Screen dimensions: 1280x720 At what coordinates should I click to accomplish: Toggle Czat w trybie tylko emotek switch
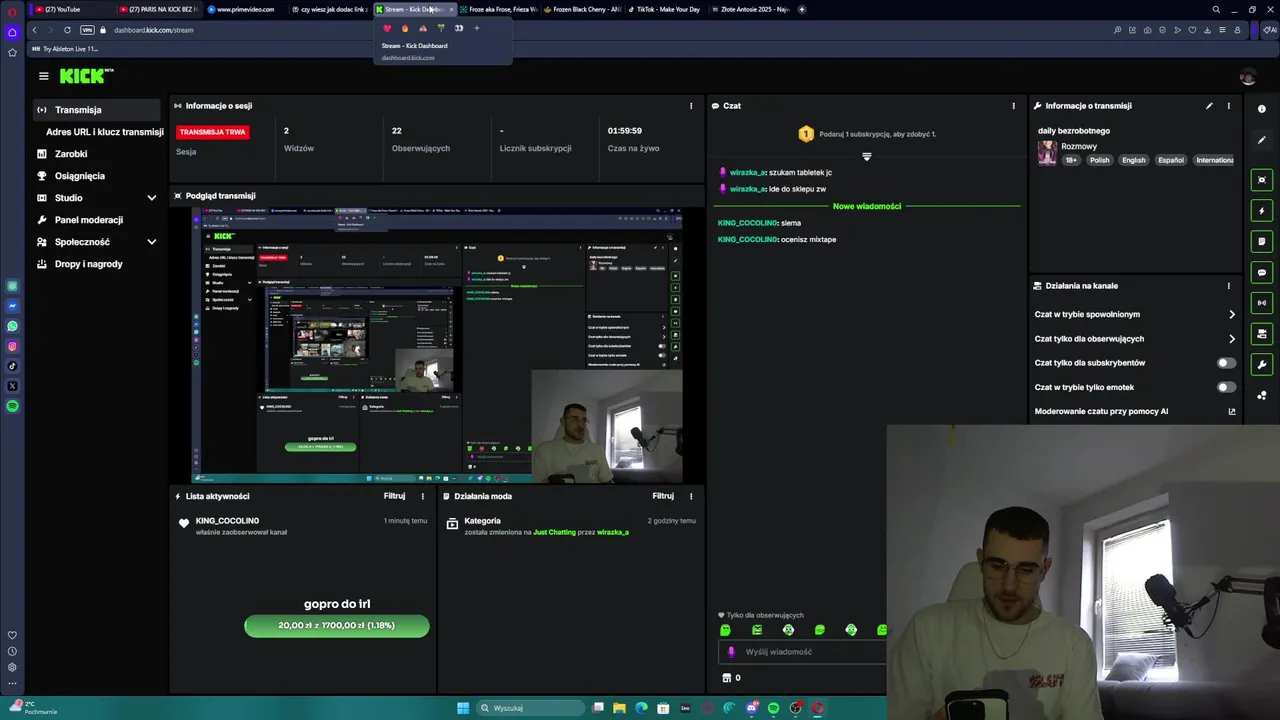(x=1226, y=387)
